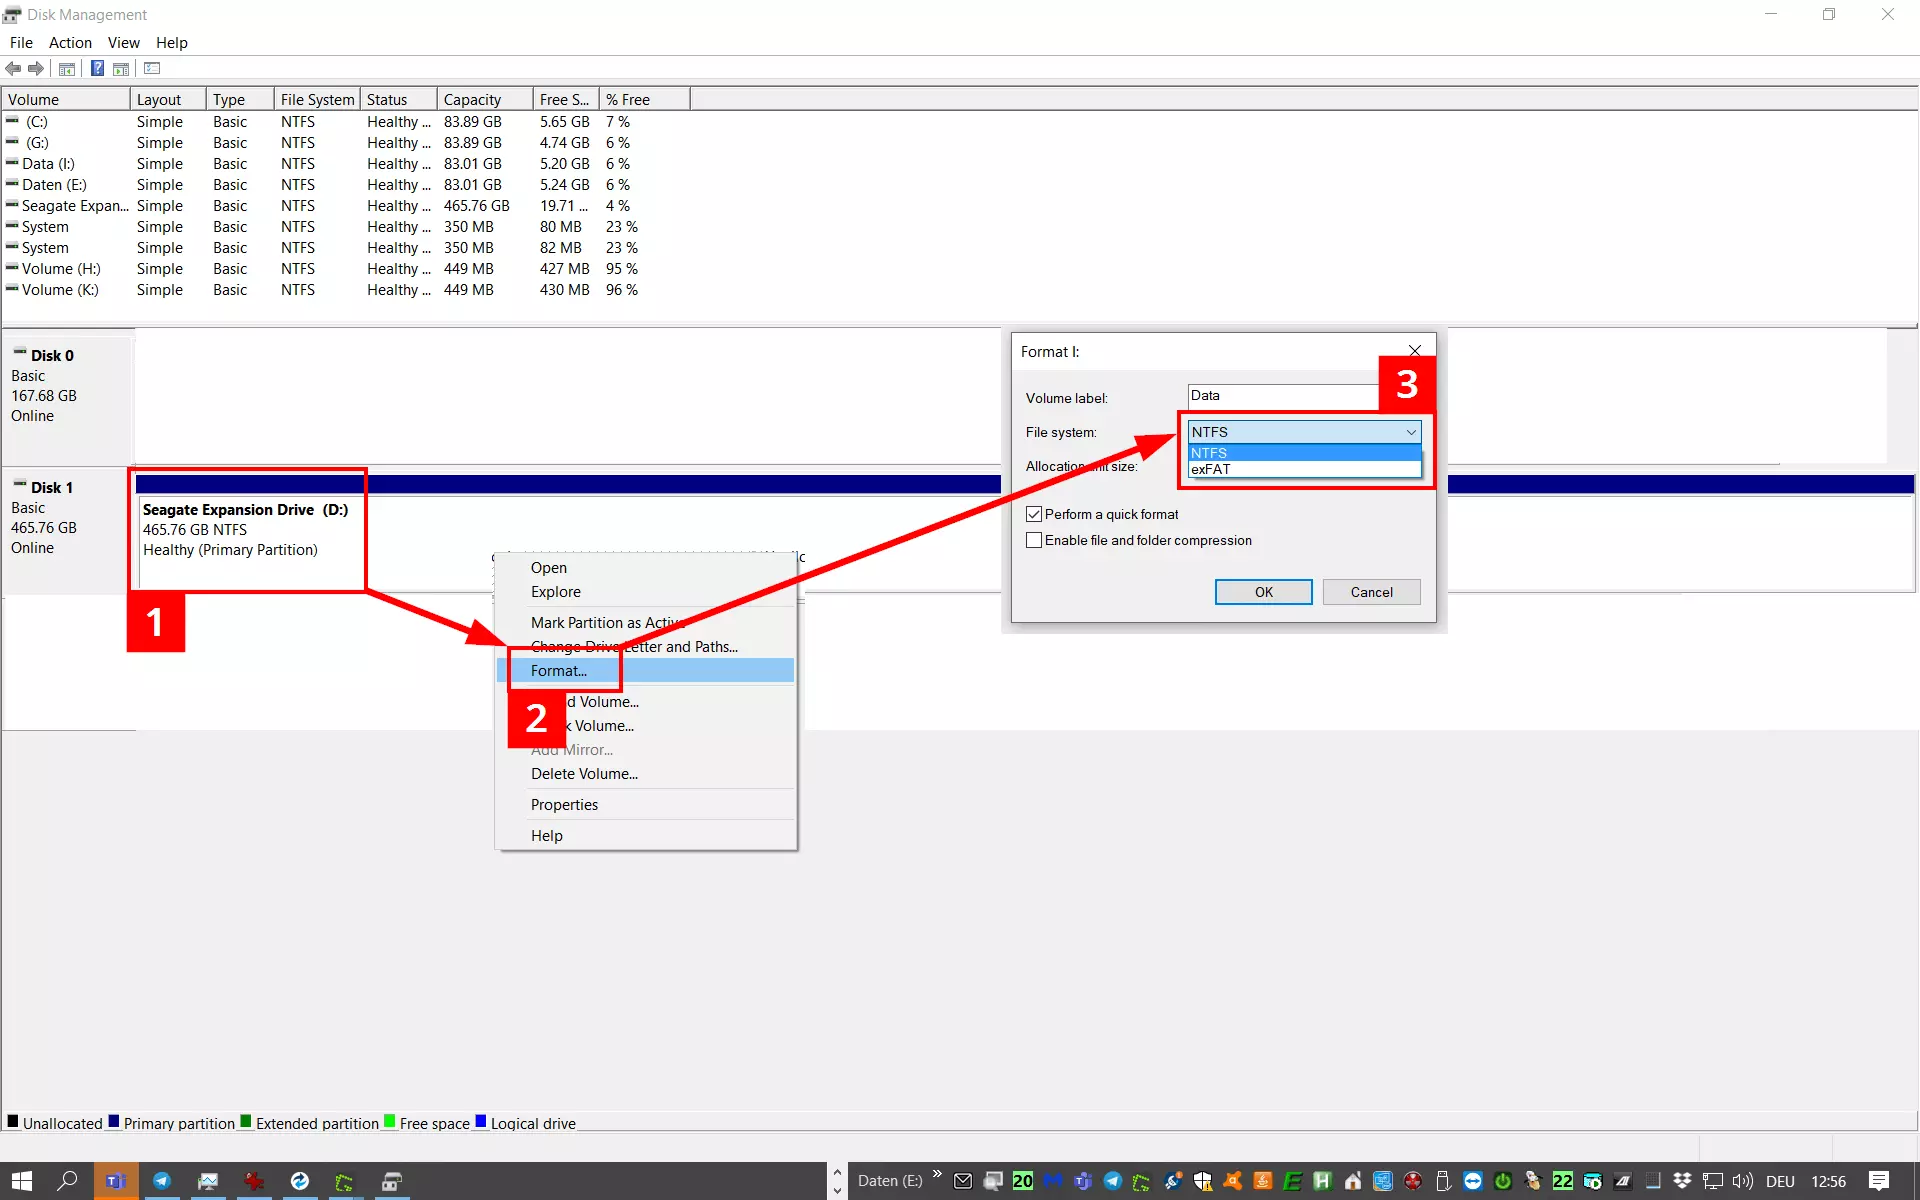The height and width of the screenshot is (1200, 1920).
Task: Open Microsoft Teams in the taskbar
Action: [x=116, y=1181]
